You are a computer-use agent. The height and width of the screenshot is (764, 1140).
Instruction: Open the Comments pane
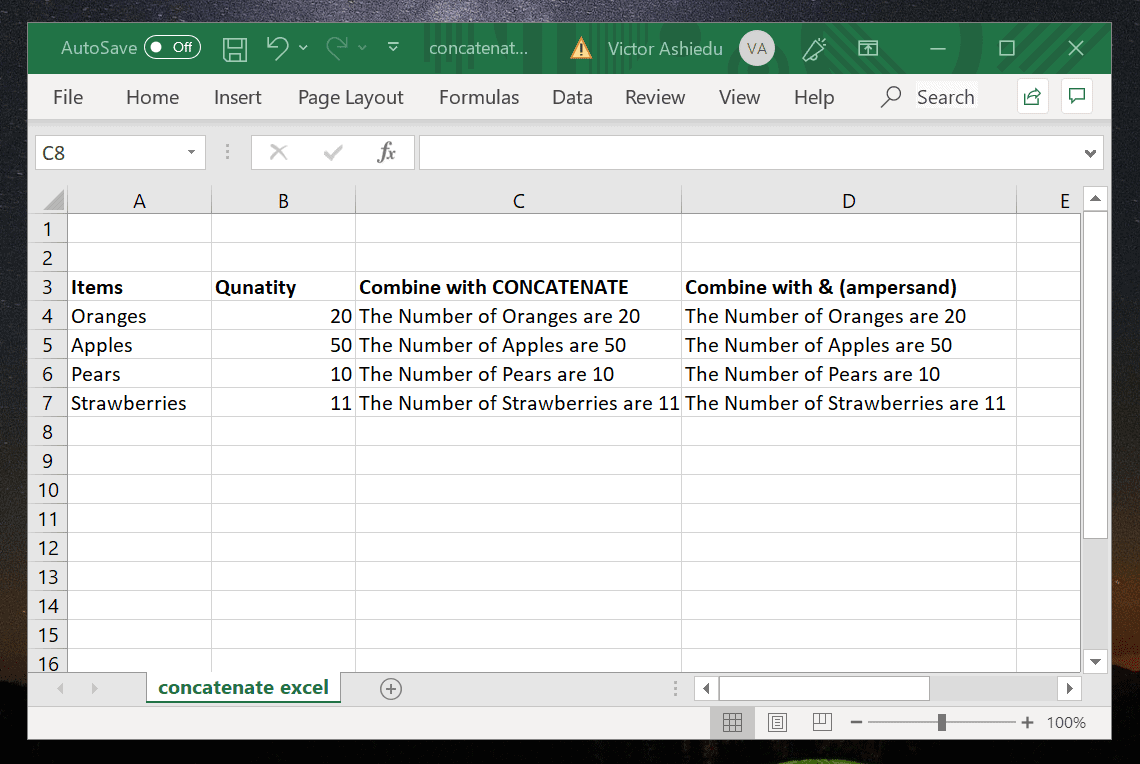click(x=1077, y=96)
